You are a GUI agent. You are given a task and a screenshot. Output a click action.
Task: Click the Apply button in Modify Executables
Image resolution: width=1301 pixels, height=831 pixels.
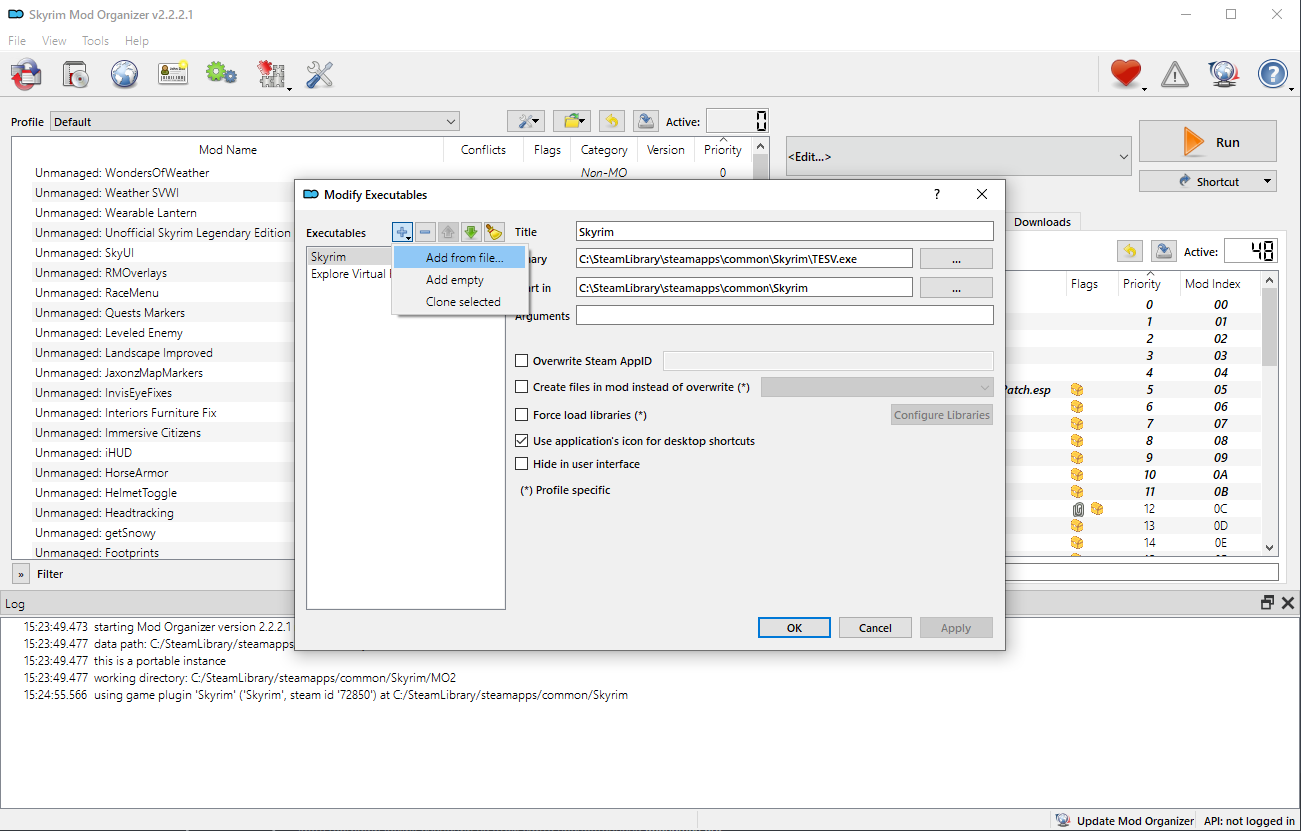click(x=956, y=628)
